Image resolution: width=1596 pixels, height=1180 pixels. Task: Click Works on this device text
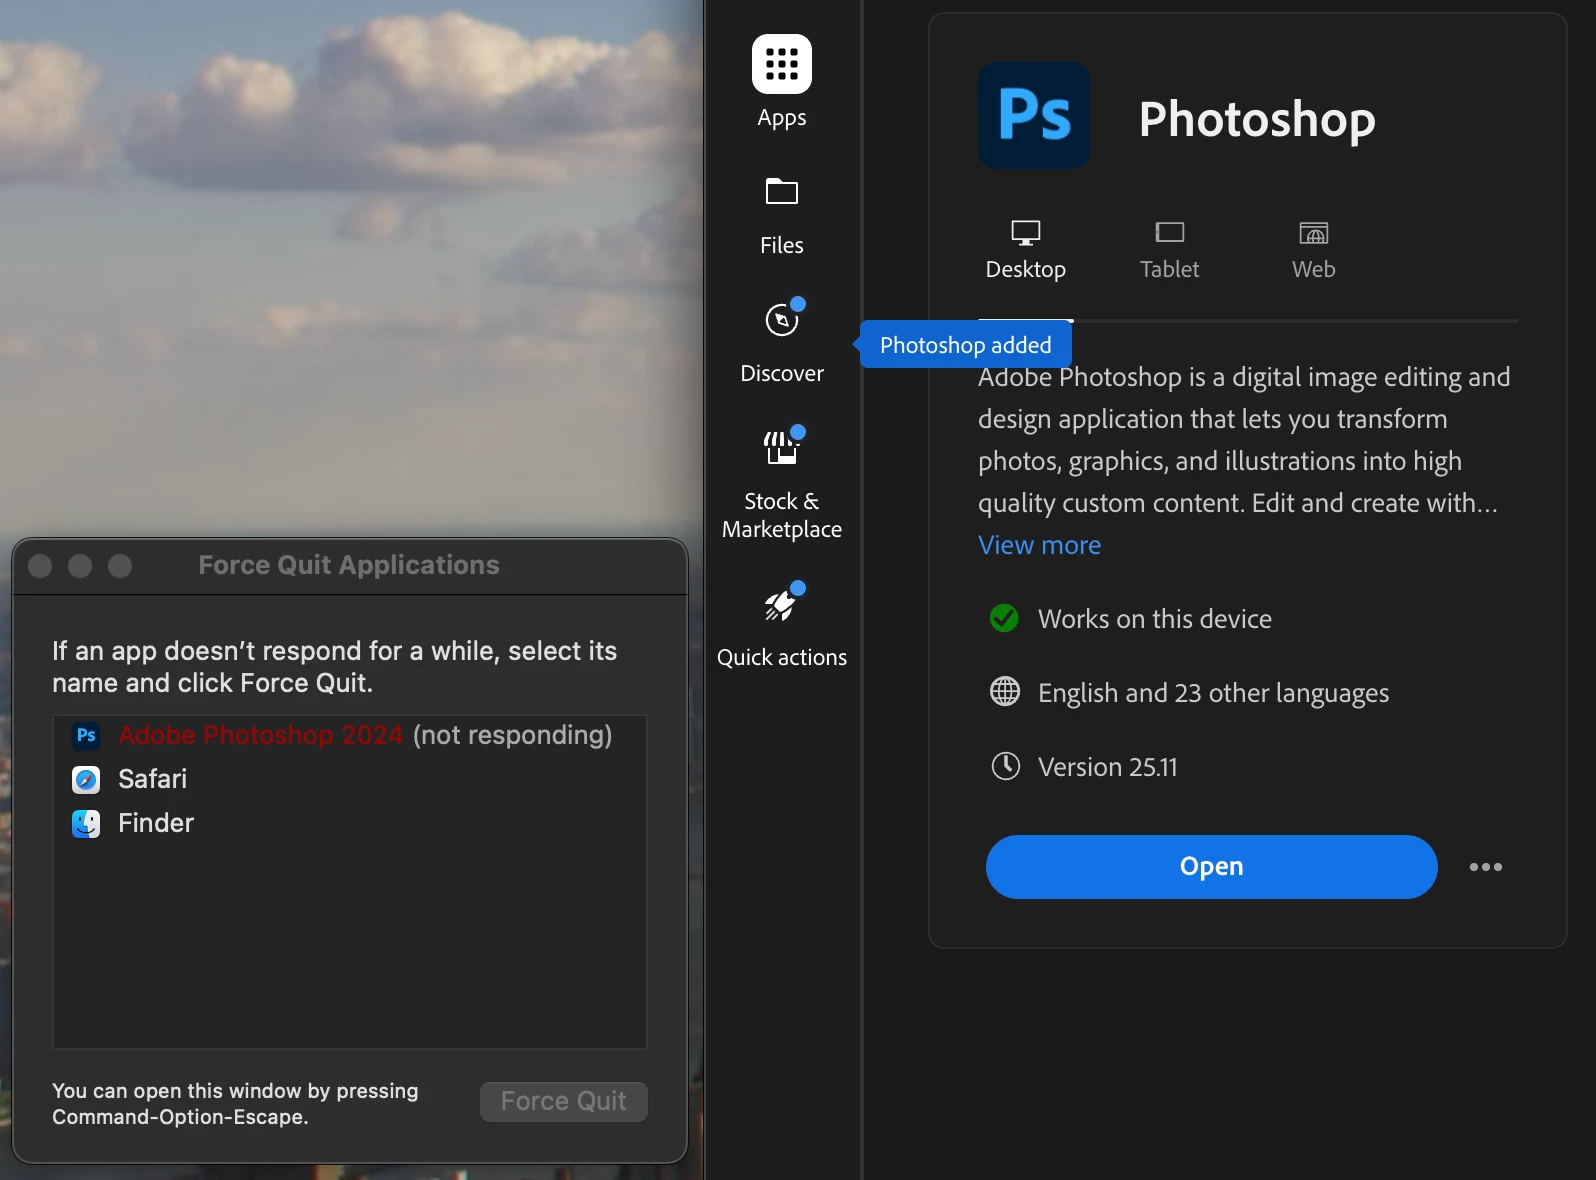1155,619
